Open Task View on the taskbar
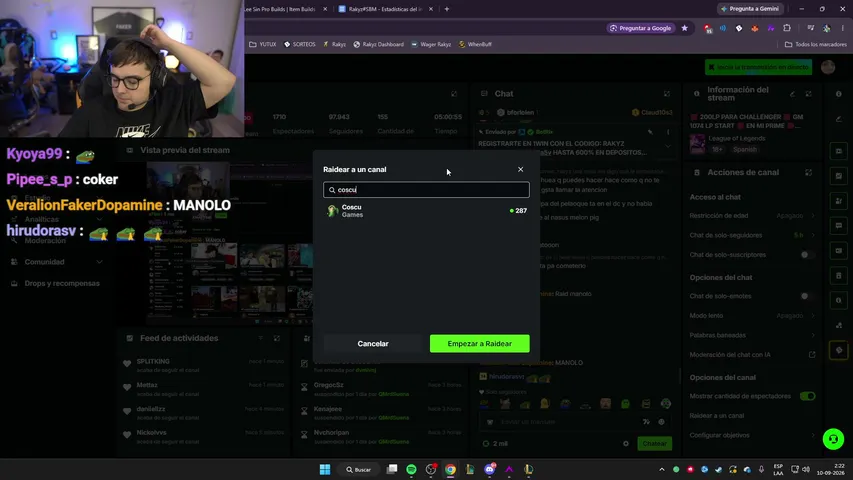Screen dimensions: 853x480 pyautogui.click(x=392, y=470)
